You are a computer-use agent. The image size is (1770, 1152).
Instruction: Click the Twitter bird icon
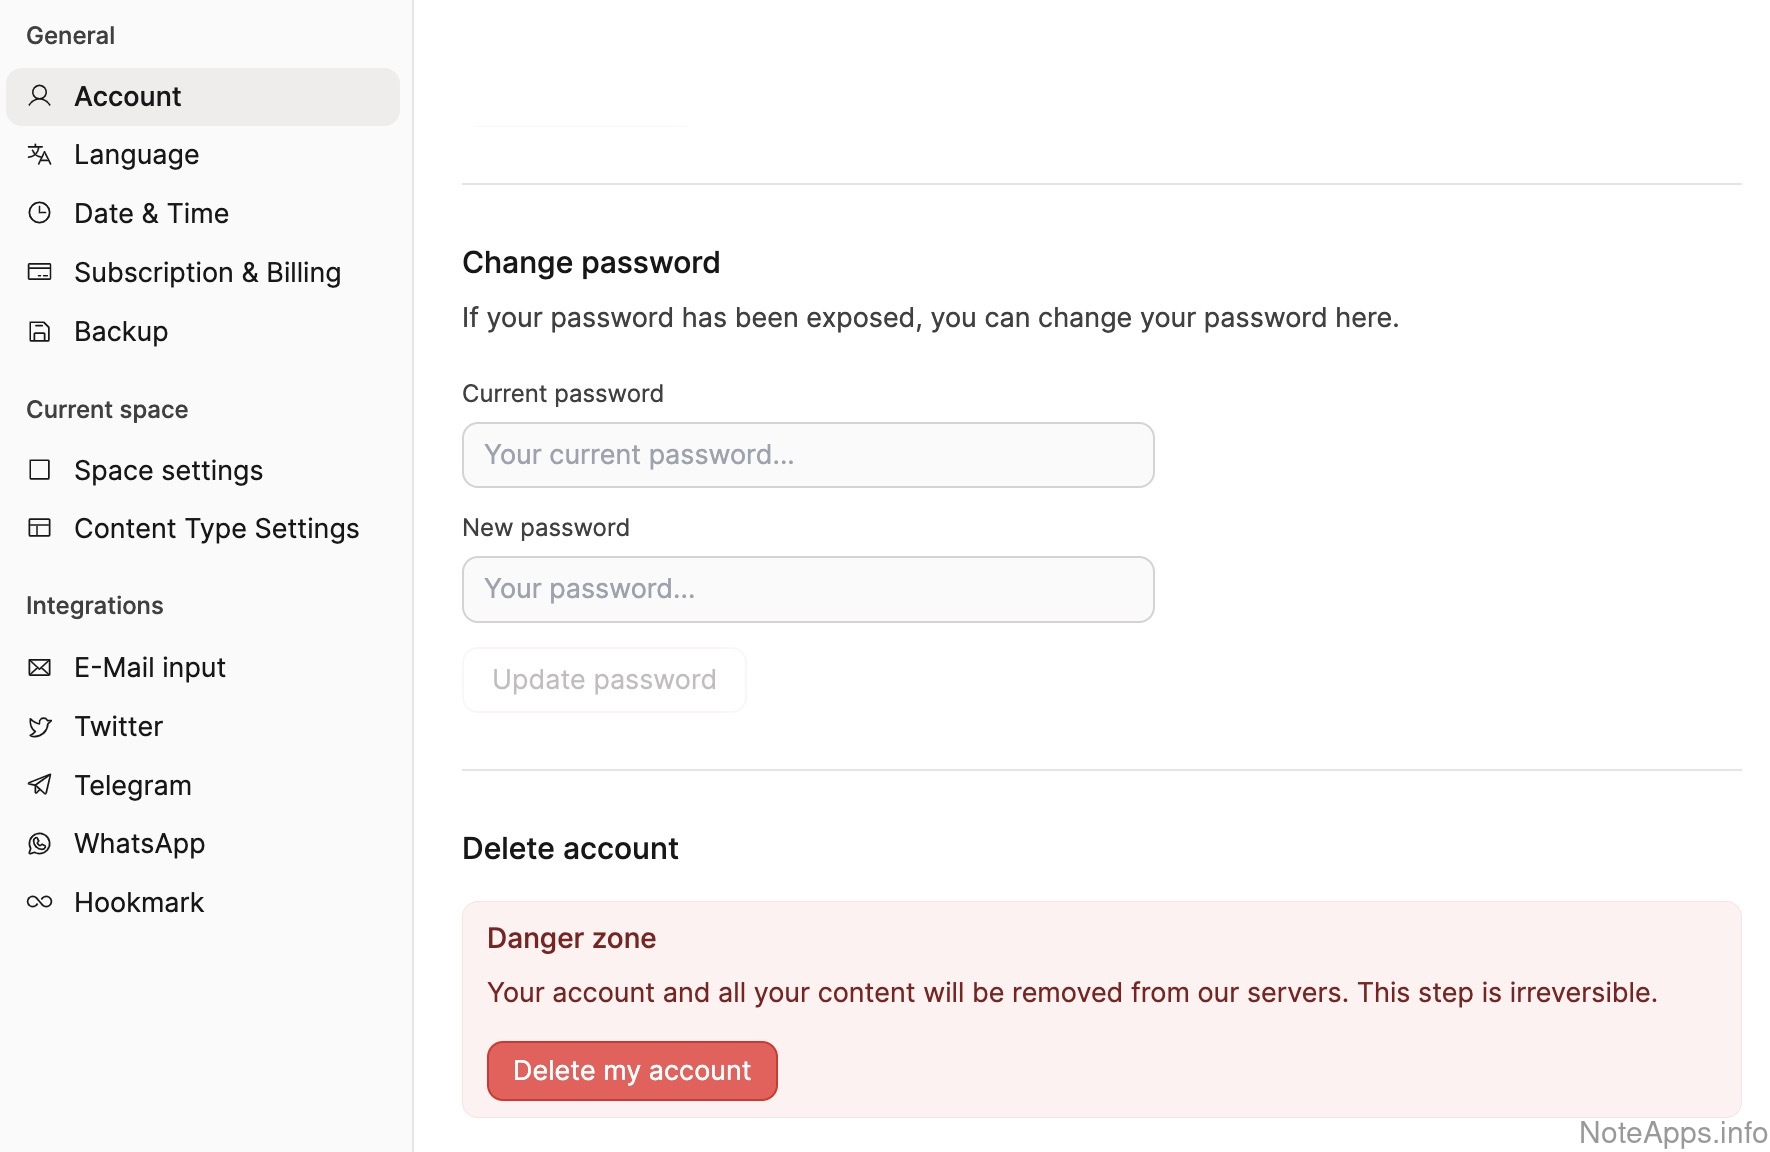(40, 726)
